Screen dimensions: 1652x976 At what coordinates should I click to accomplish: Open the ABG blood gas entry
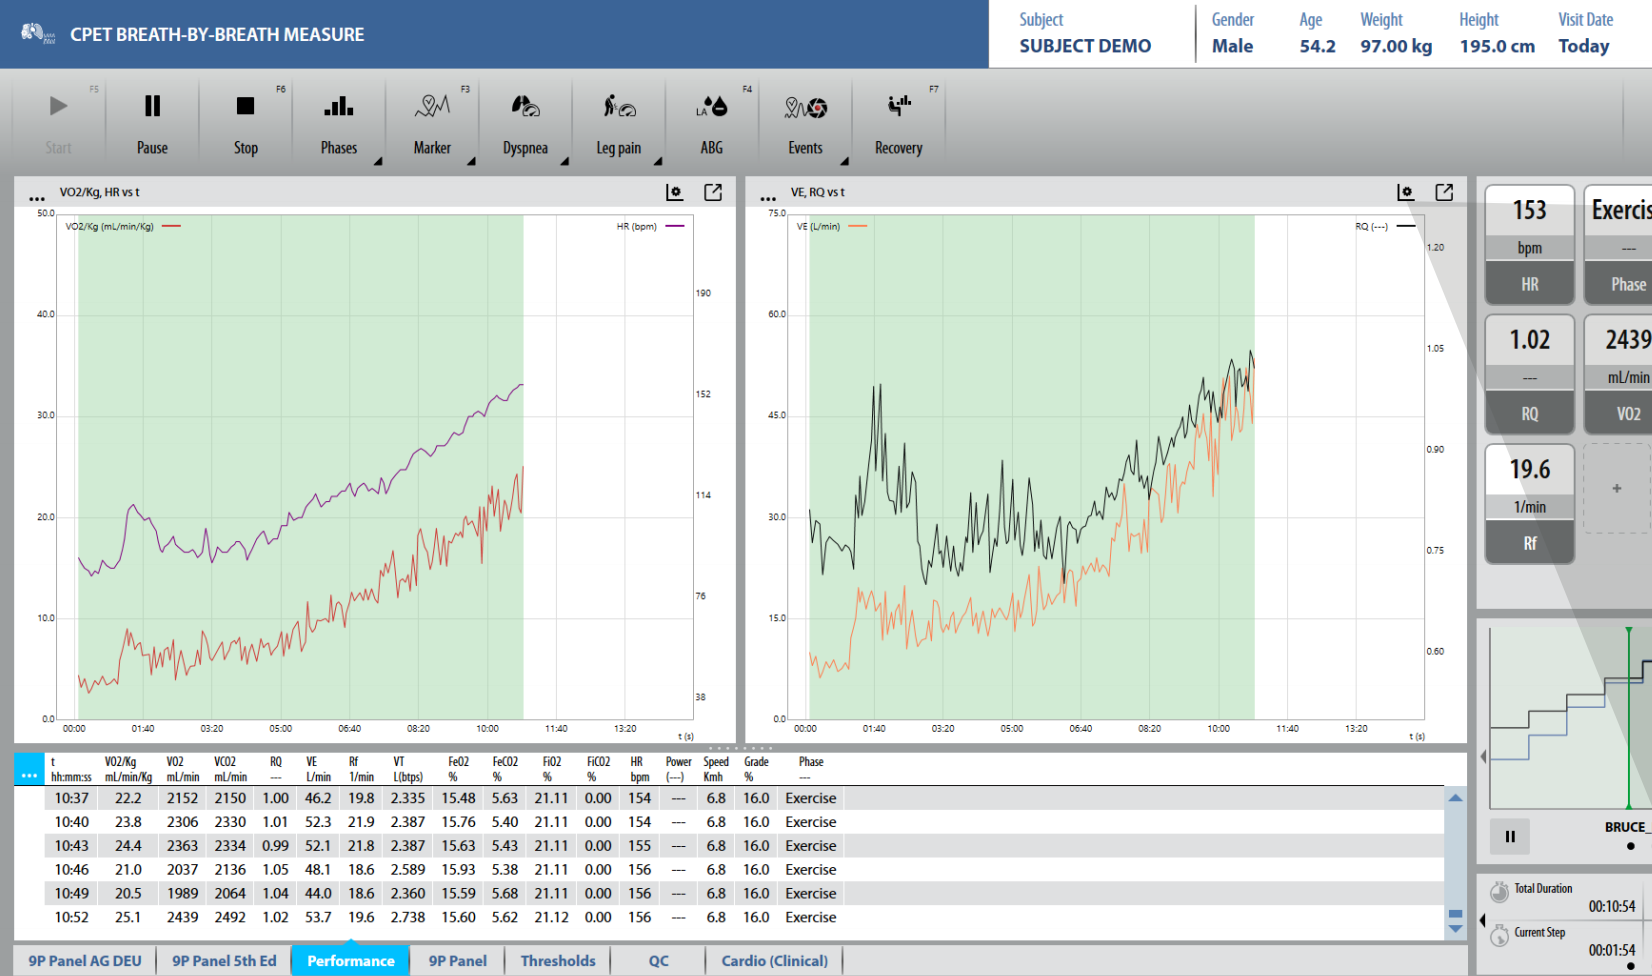(x=711, y=123)
